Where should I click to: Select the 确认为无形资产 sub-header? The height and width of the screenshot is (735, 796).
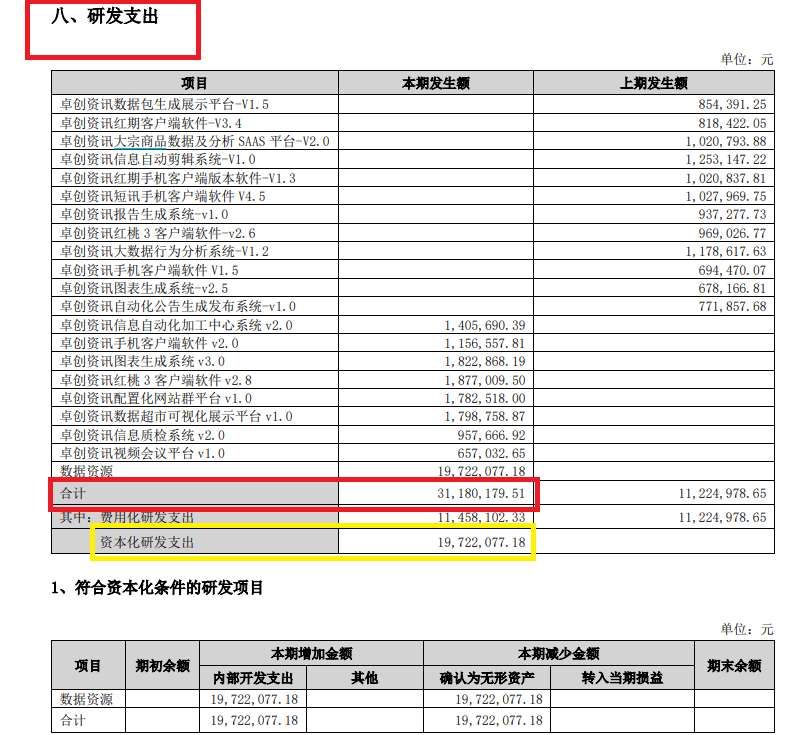(487, 678)
